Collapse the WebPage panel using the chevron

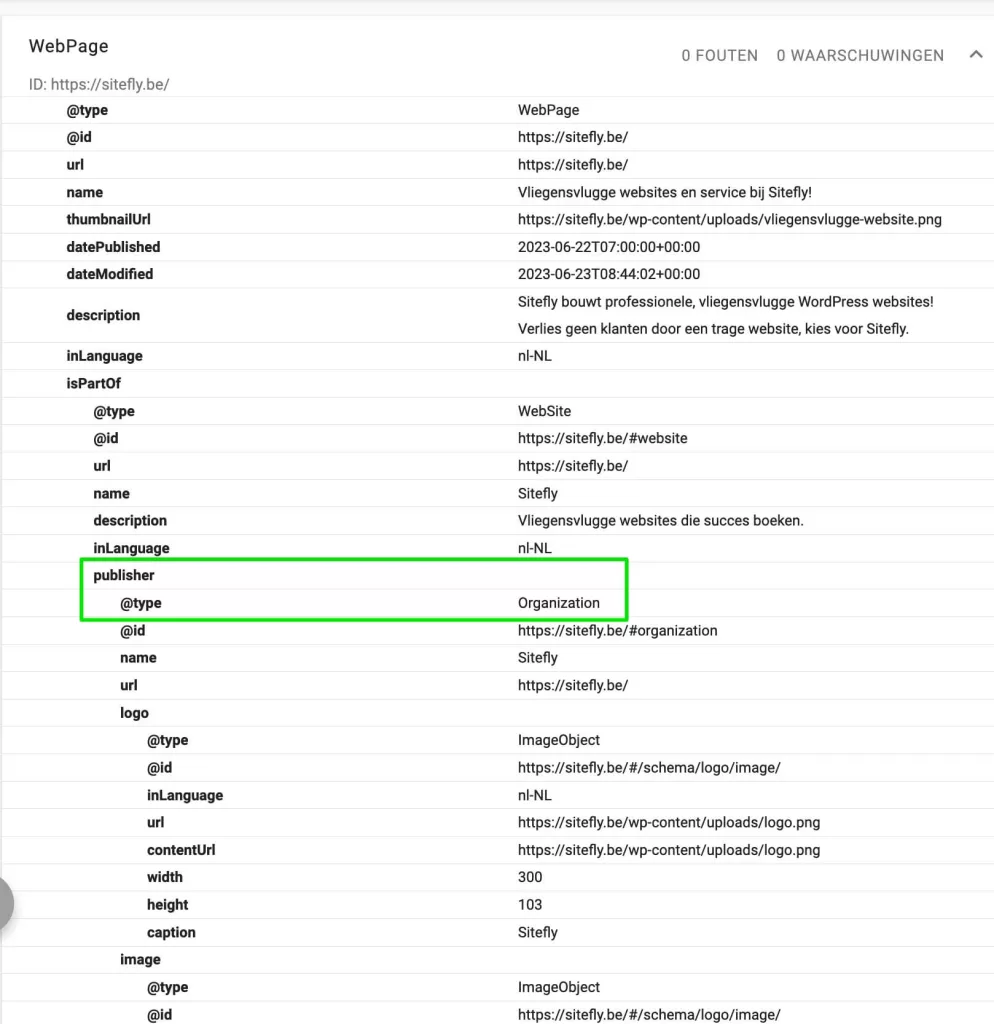[x=976, y=55]
